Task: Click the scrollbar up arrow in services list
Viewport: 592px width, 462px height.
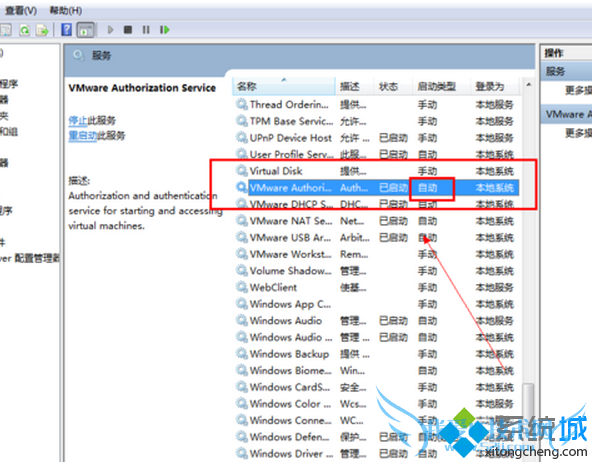Action: [x=529, y=85]
